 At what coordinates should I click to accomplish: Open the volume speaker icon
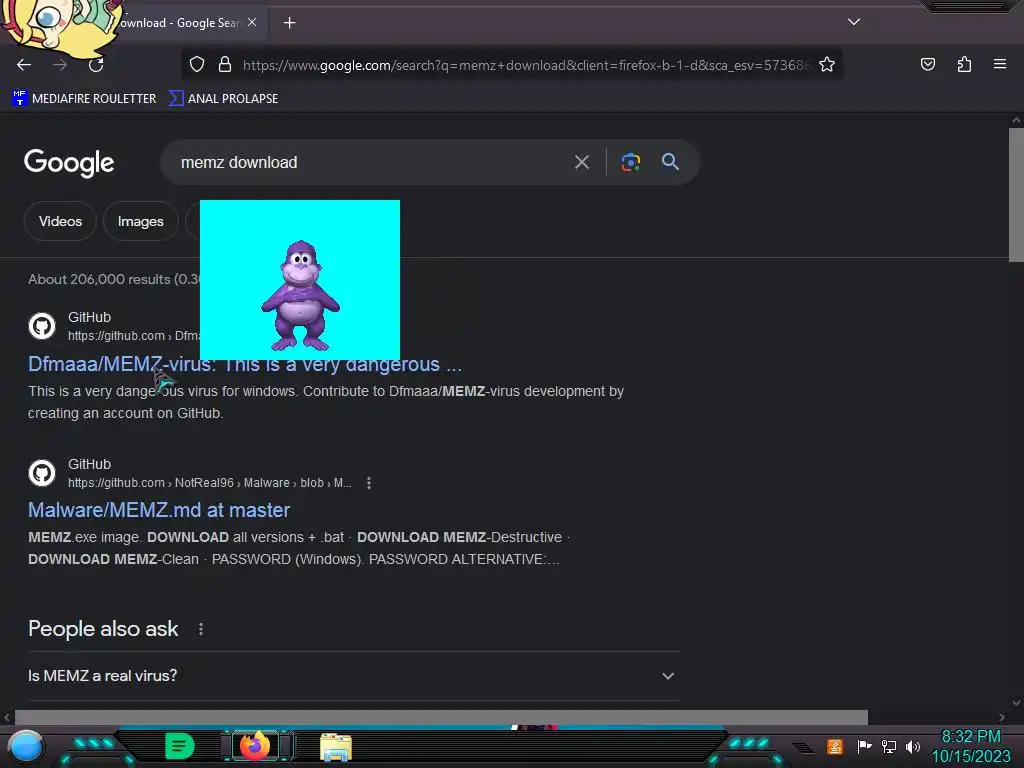tap(913, 746)
